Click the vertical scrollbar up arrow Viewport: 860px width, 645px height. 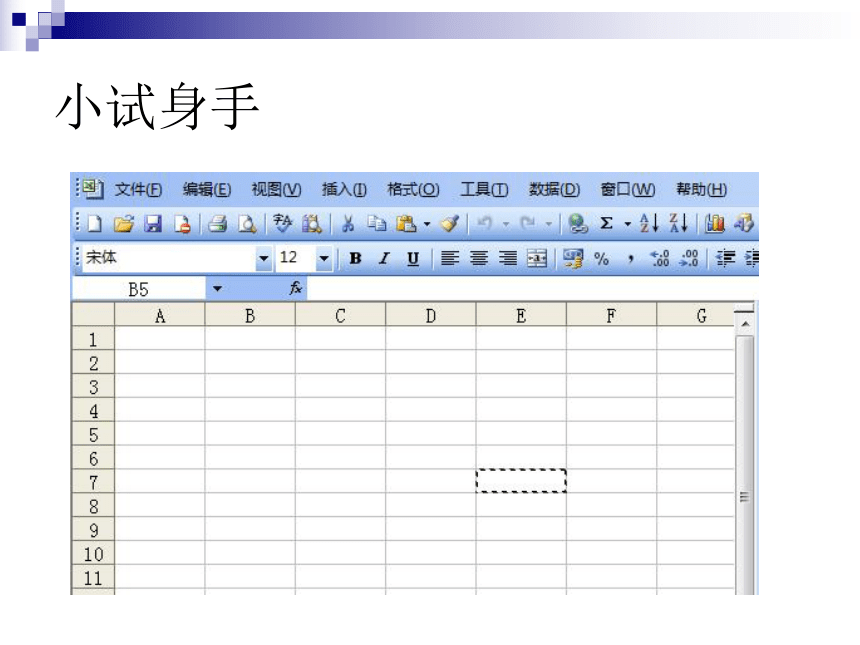pos(745,324)
